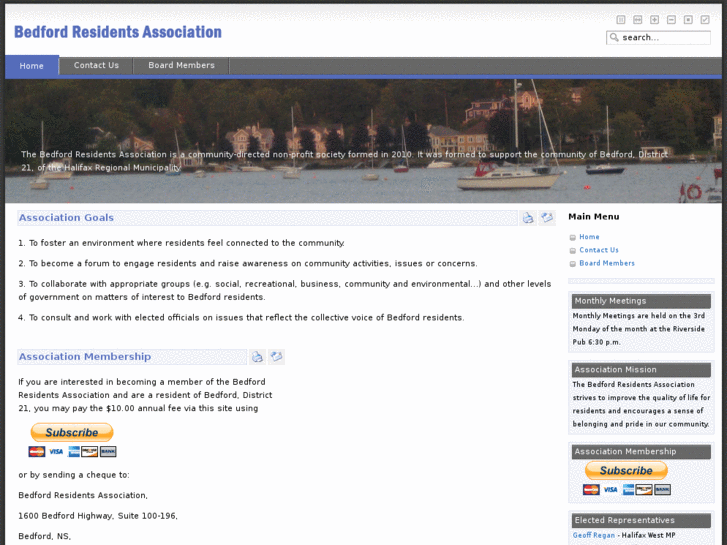
Task: Click goal 4 'To consult and work with elected officials'
Action: pos(241,318)
